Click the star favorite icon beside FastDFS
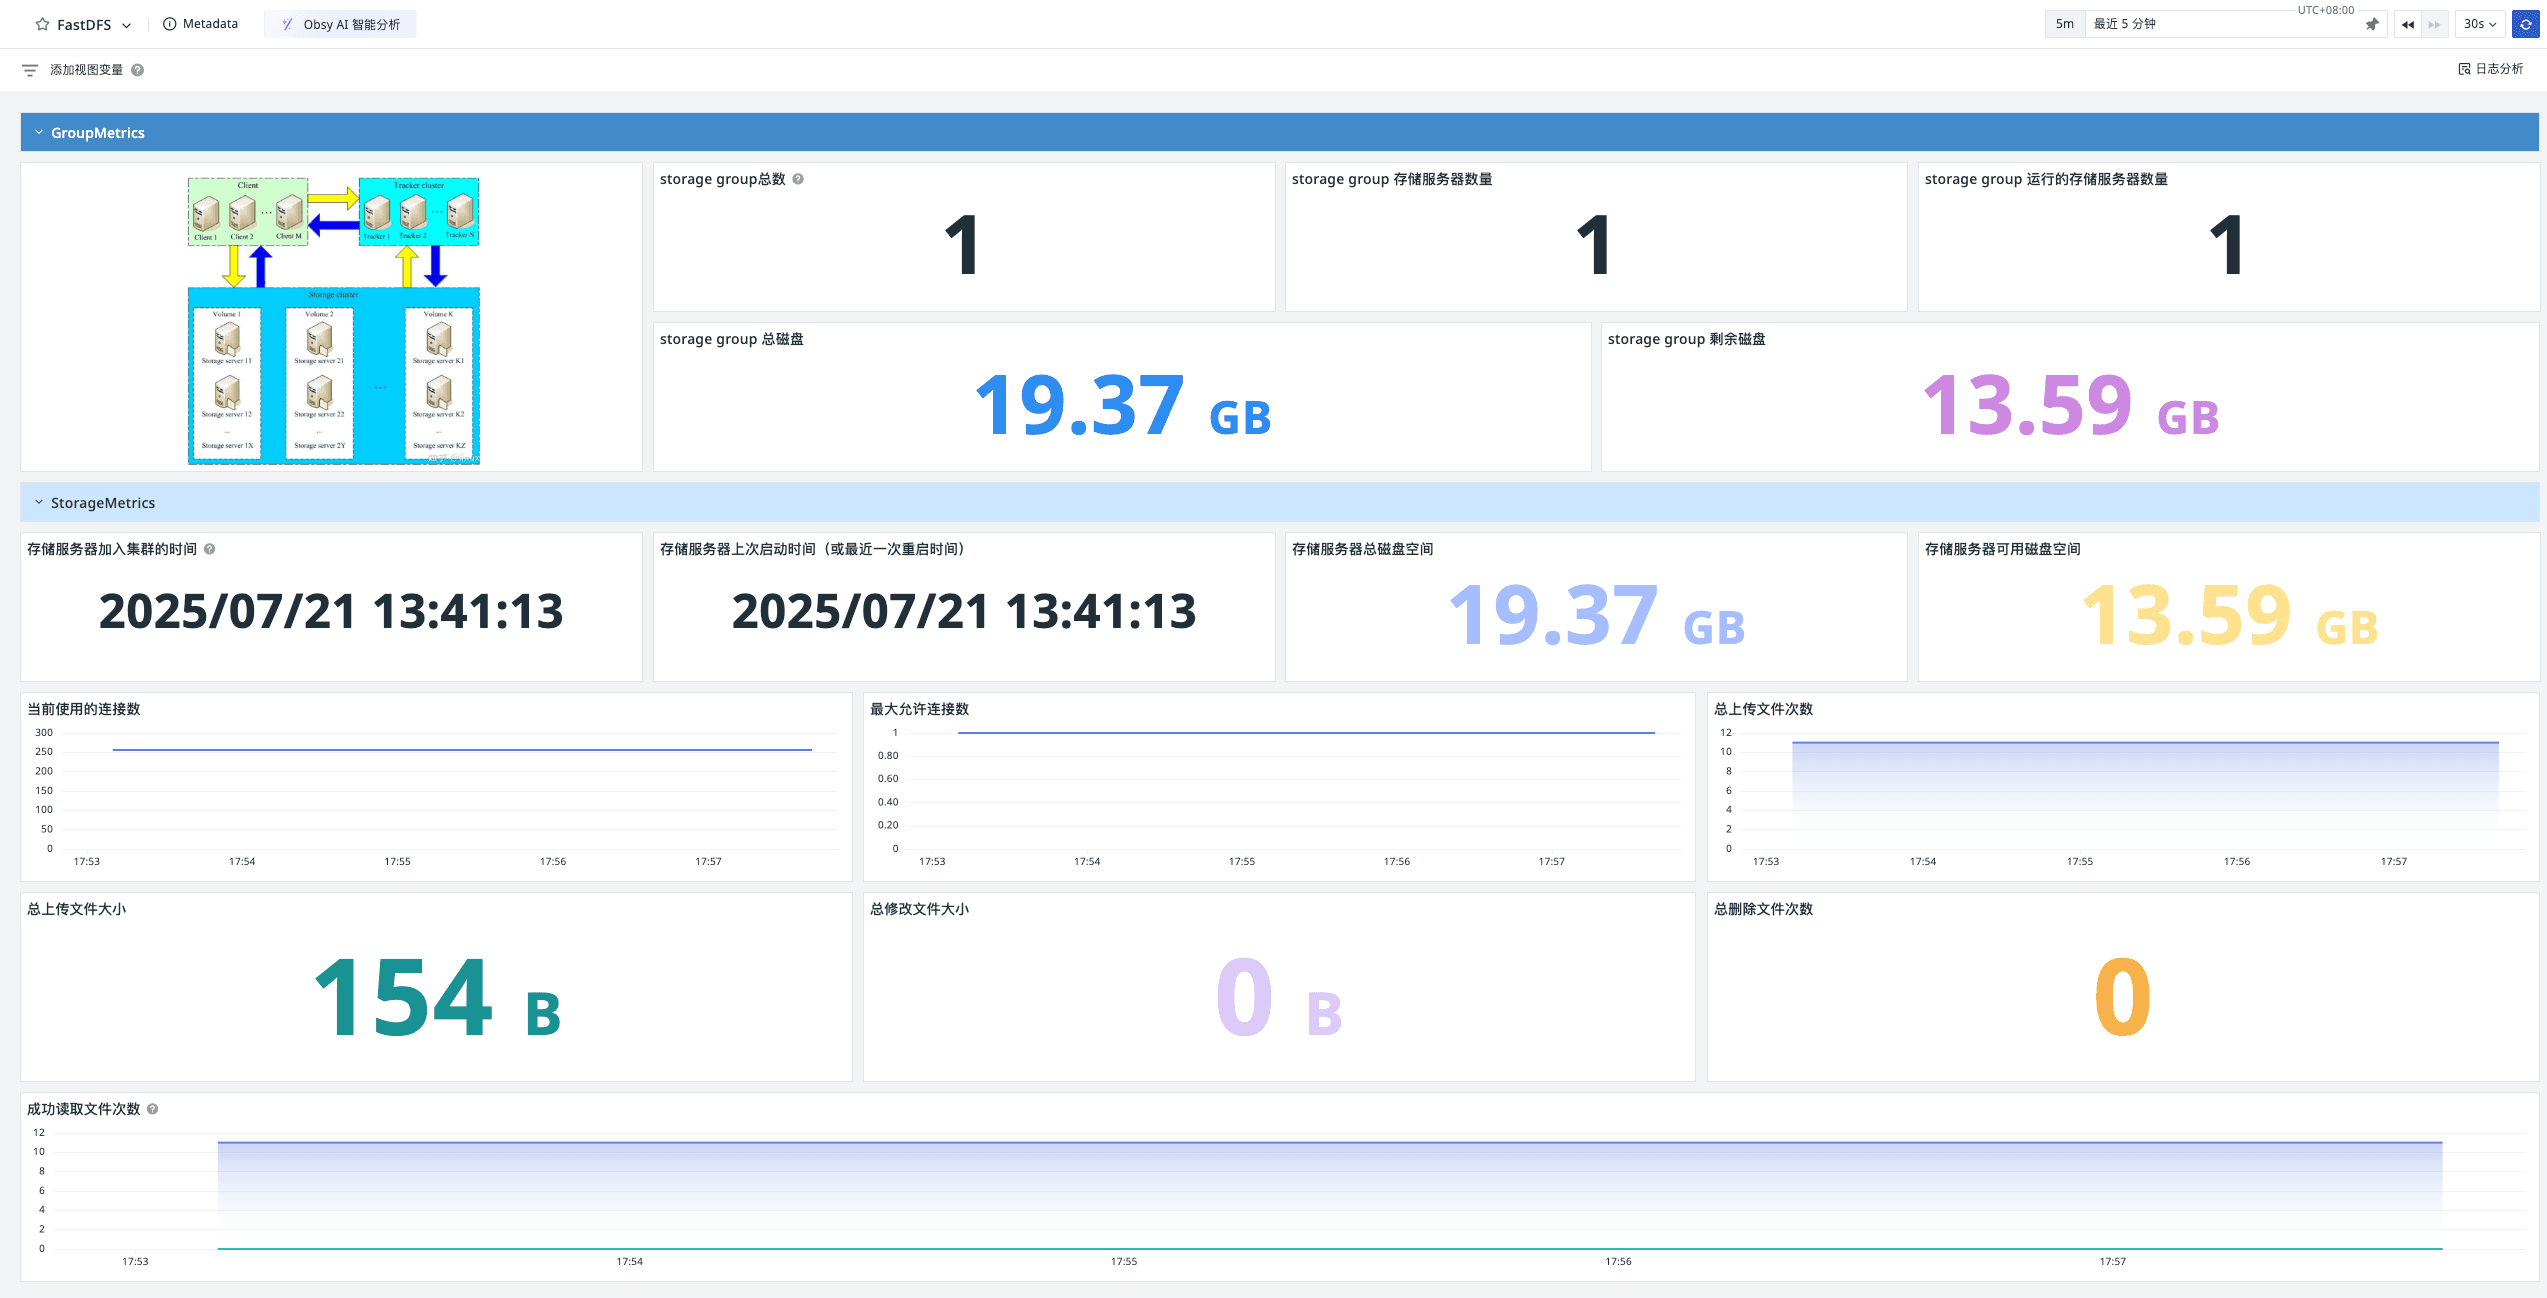 pos(42,24)
